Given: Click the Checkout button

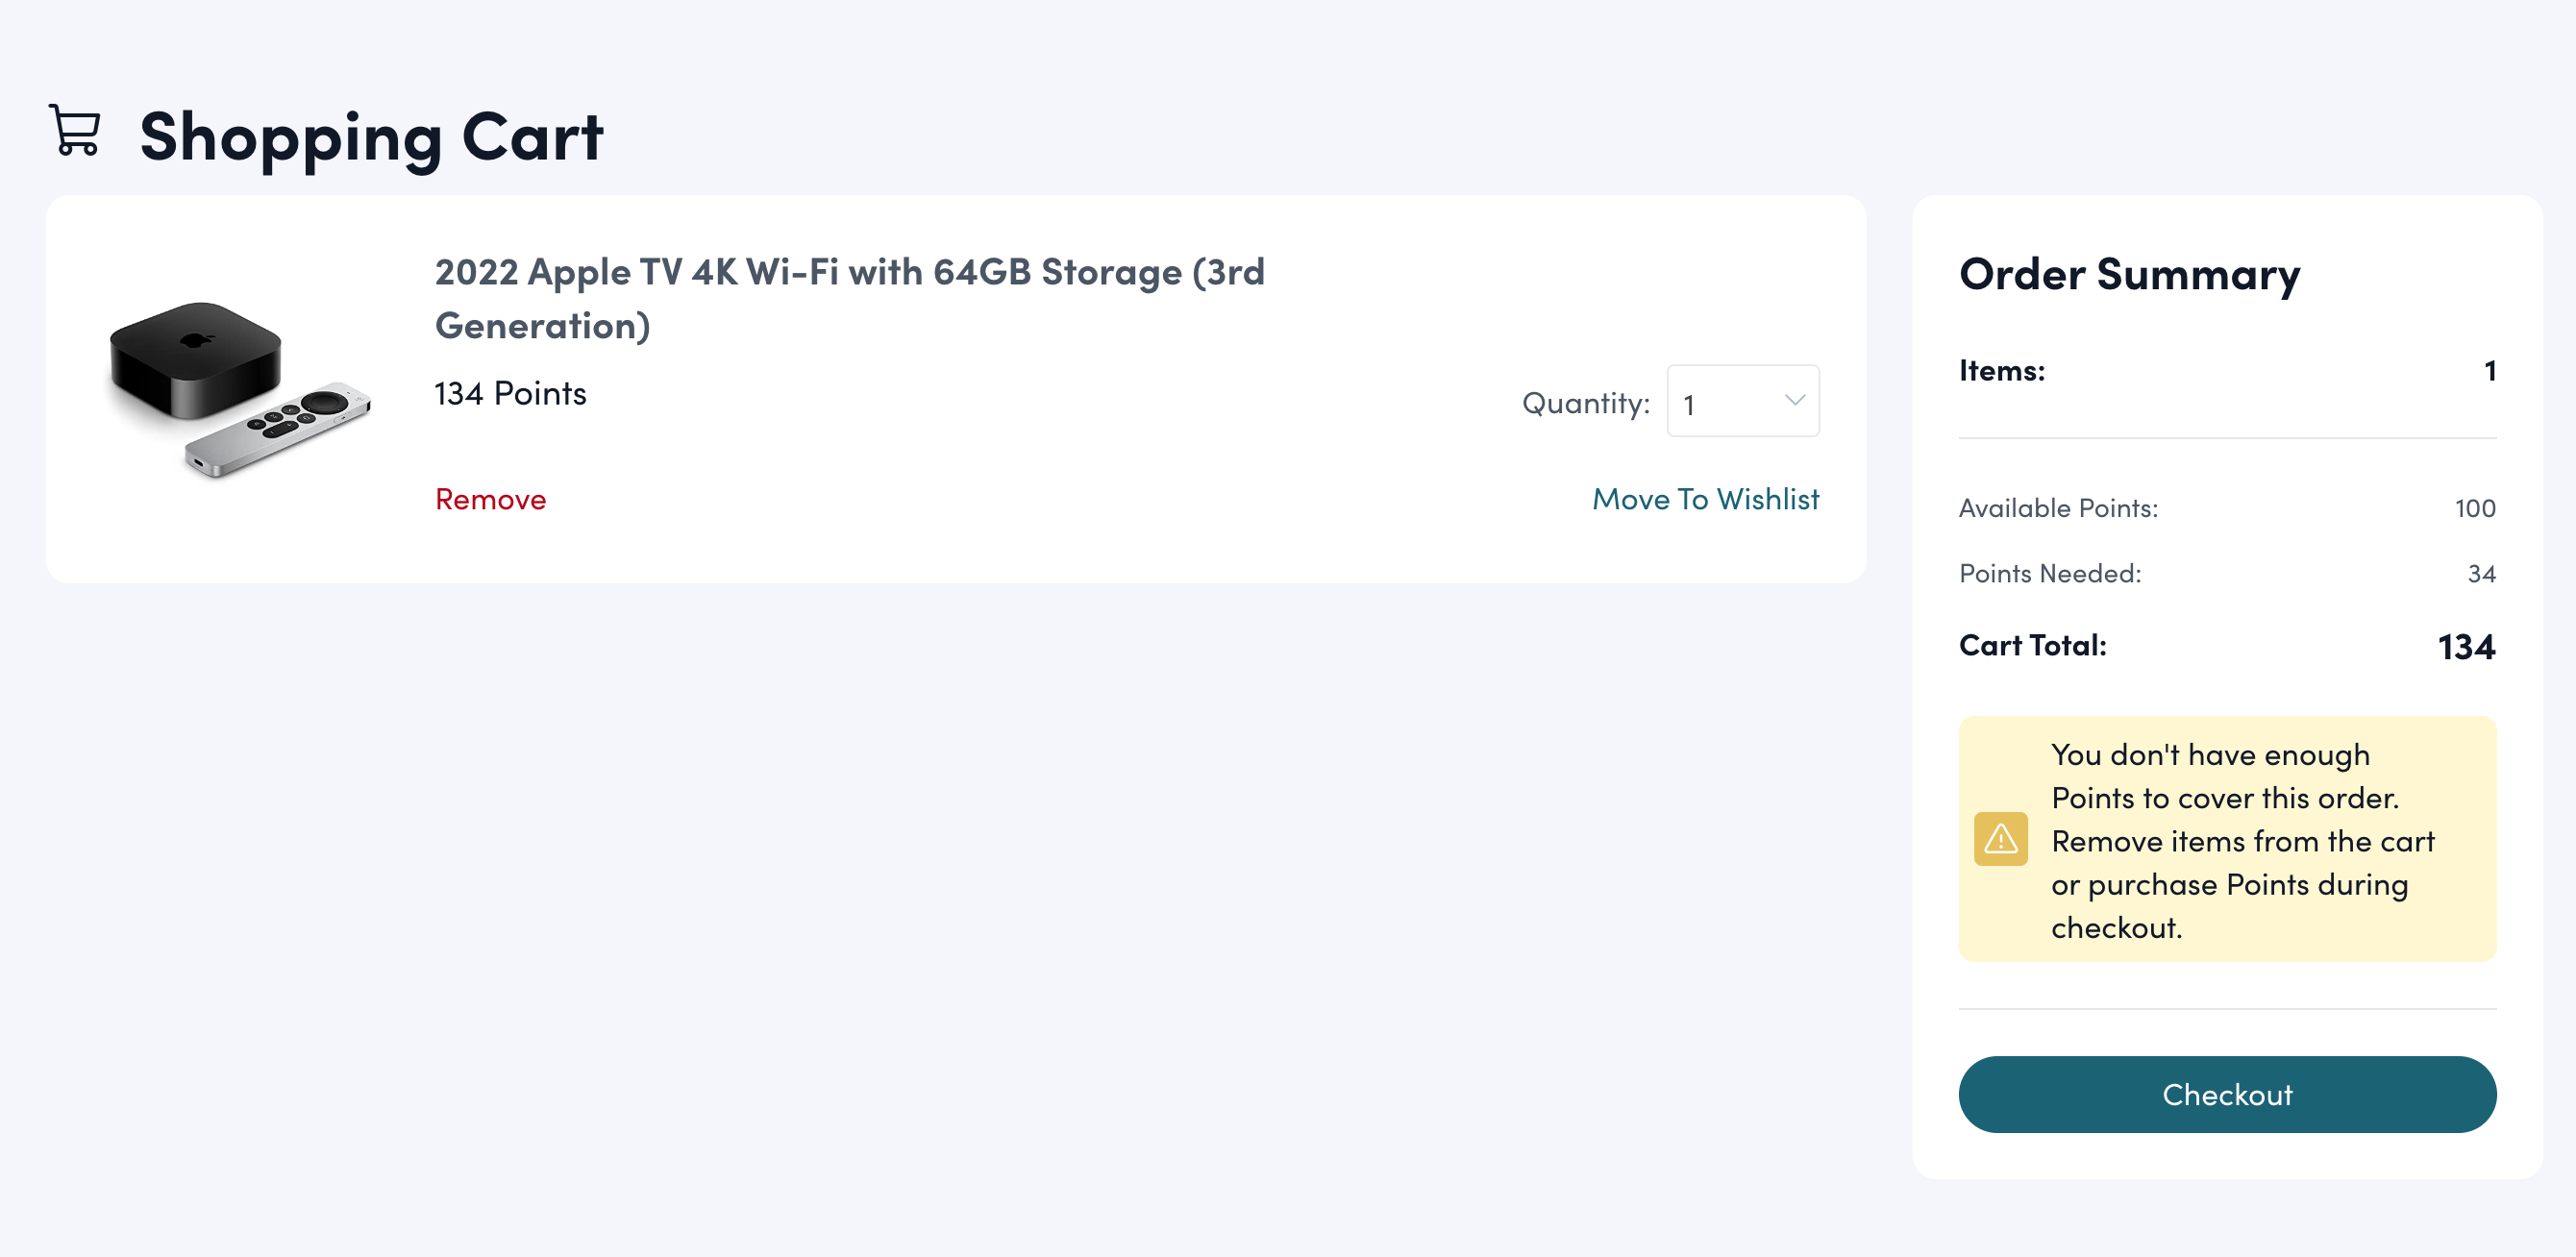Looking at the screenshot, I should pos(2226,1095).
